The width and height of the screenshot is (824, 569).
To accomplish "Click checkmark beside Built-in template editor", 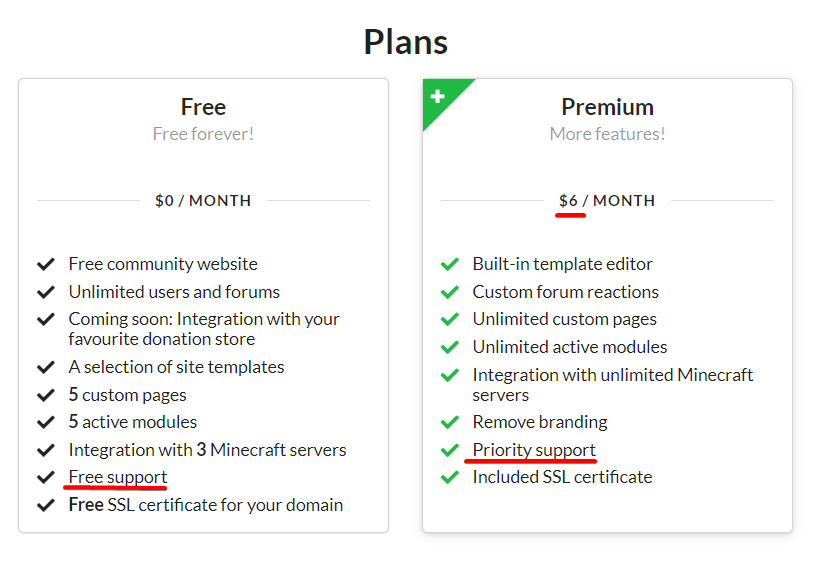I will 449,264.
